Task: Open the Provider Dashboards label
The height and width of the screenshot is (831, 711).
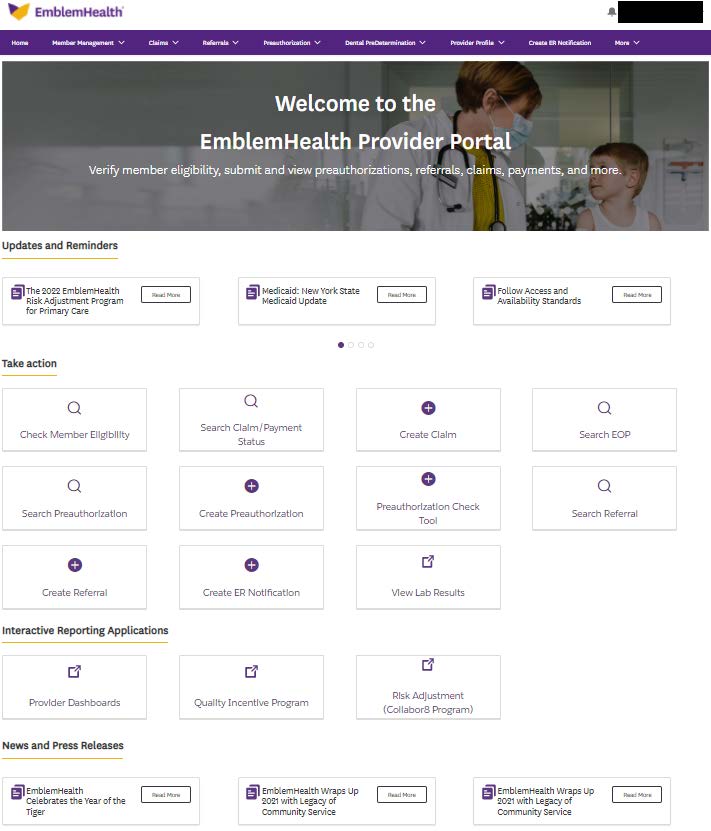Action: (75, 702)
